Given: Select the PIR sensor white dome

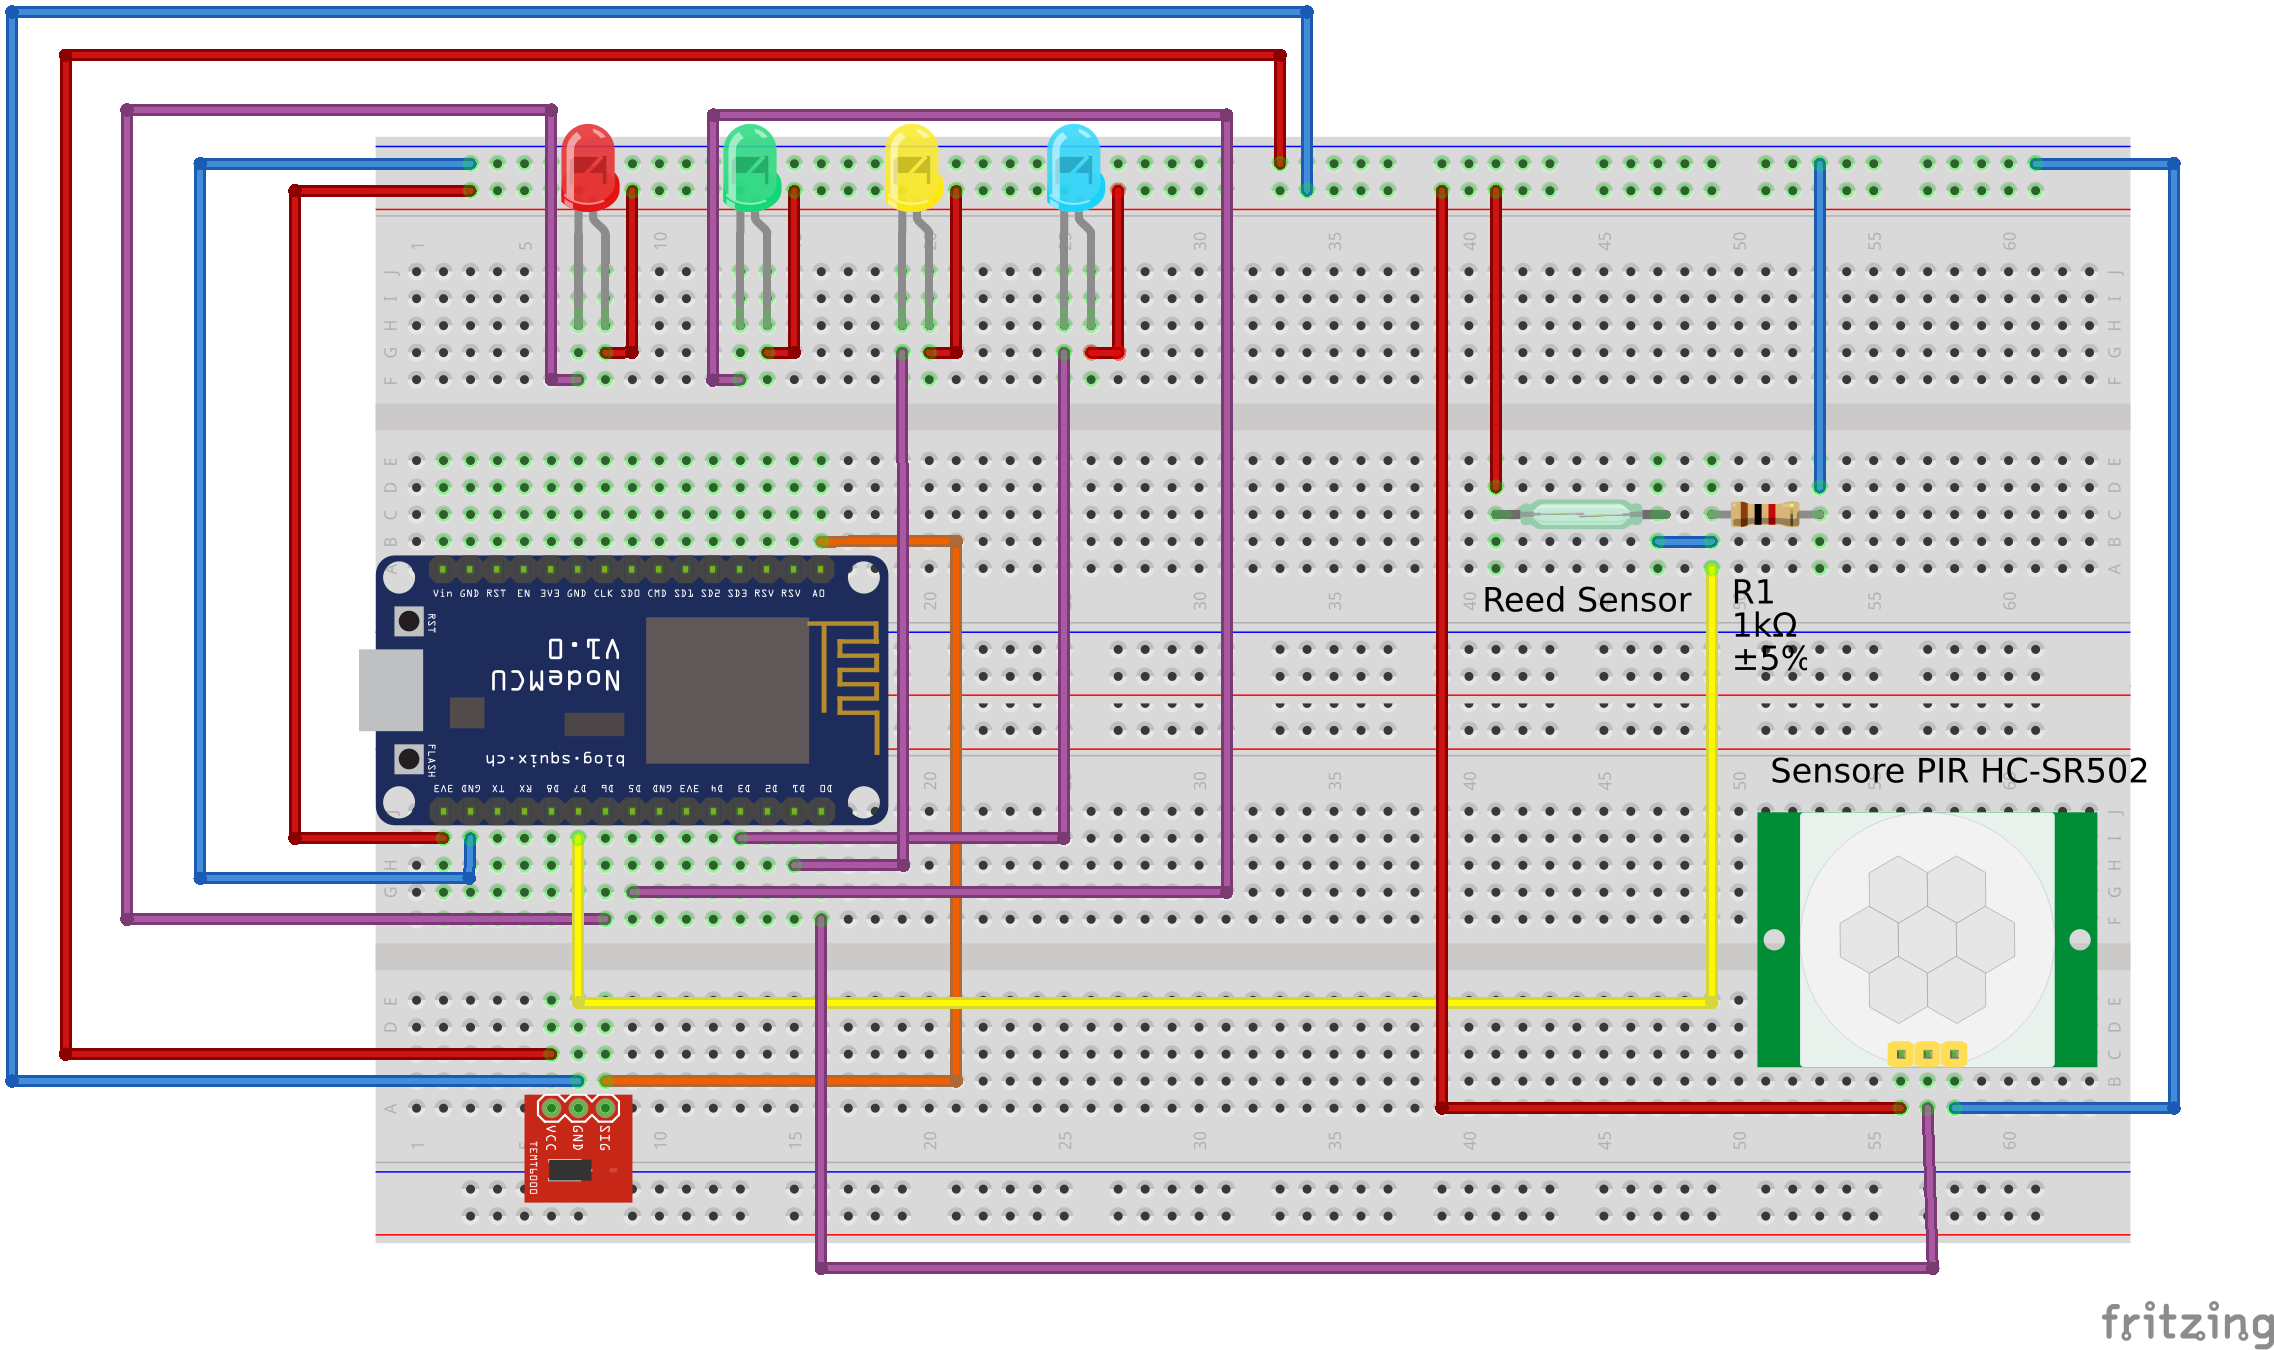Looking at the screenshot, I should coord(1926,938).
